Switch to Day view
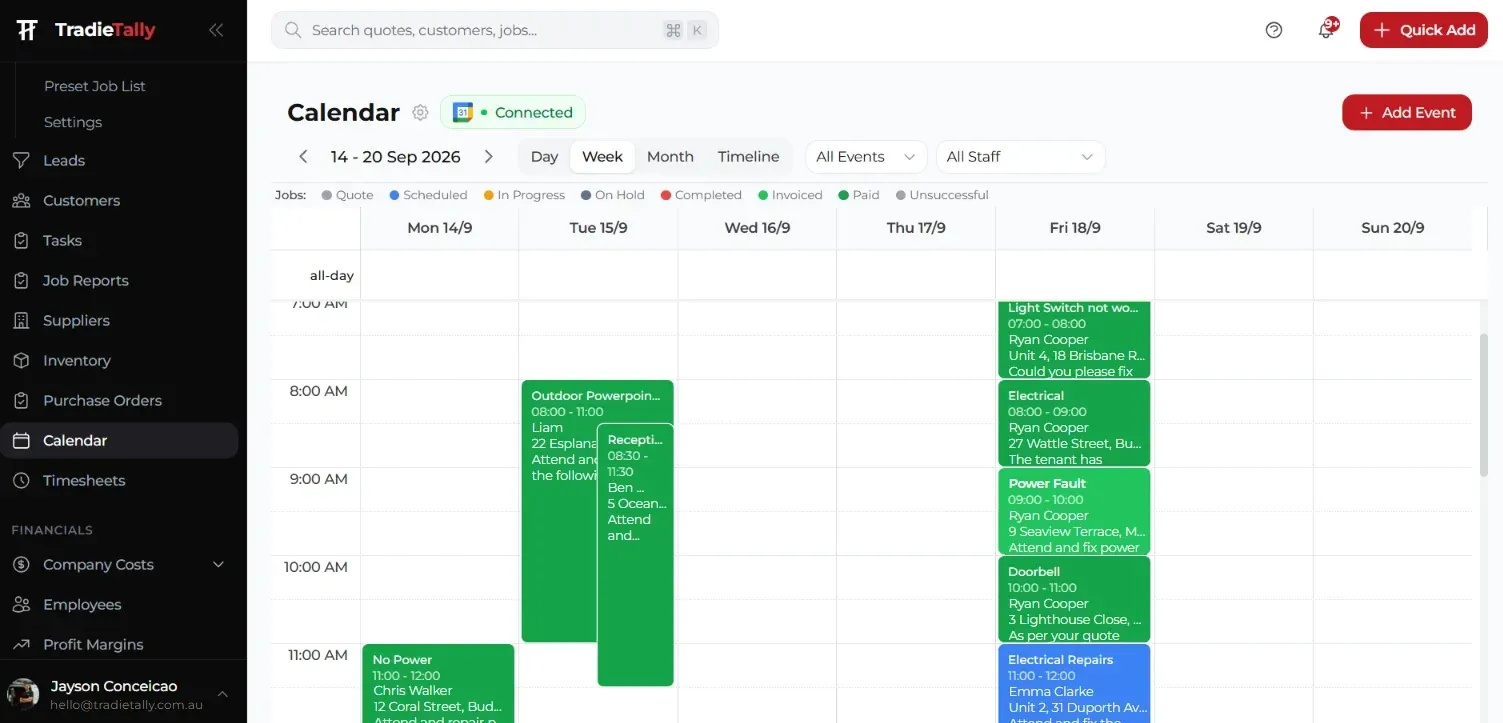1503x723 pixels. tap(544, 157)
